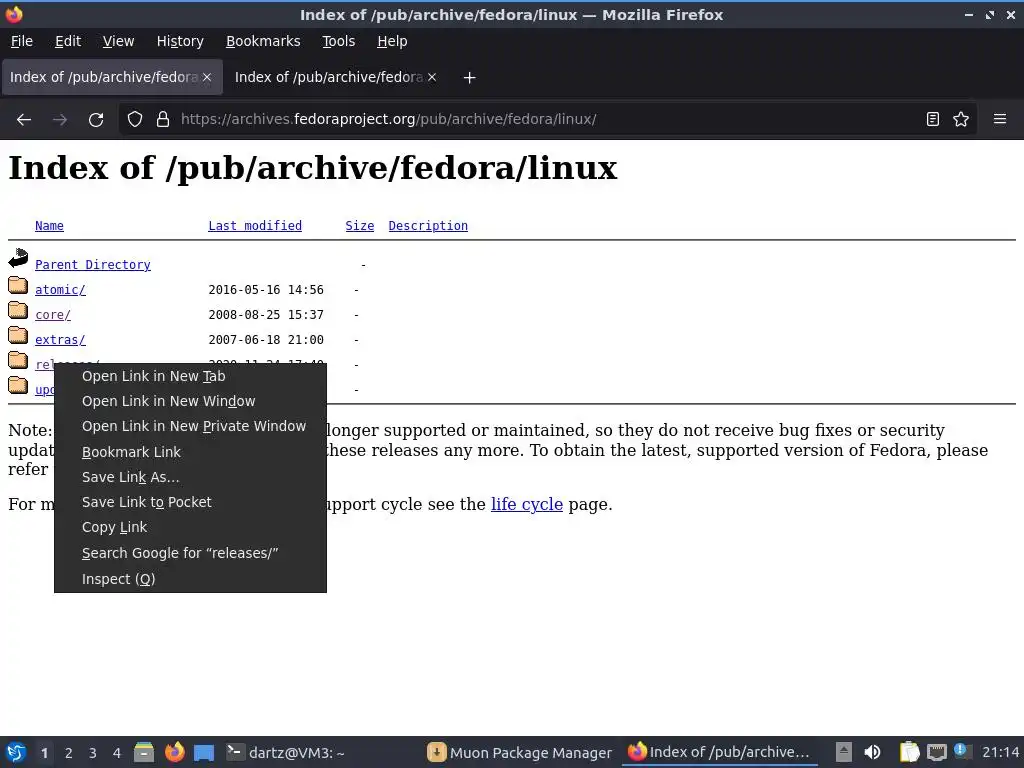The image size is (1024, 768).
Task: Open the update notifier tray icon
Action: [962, 751]
